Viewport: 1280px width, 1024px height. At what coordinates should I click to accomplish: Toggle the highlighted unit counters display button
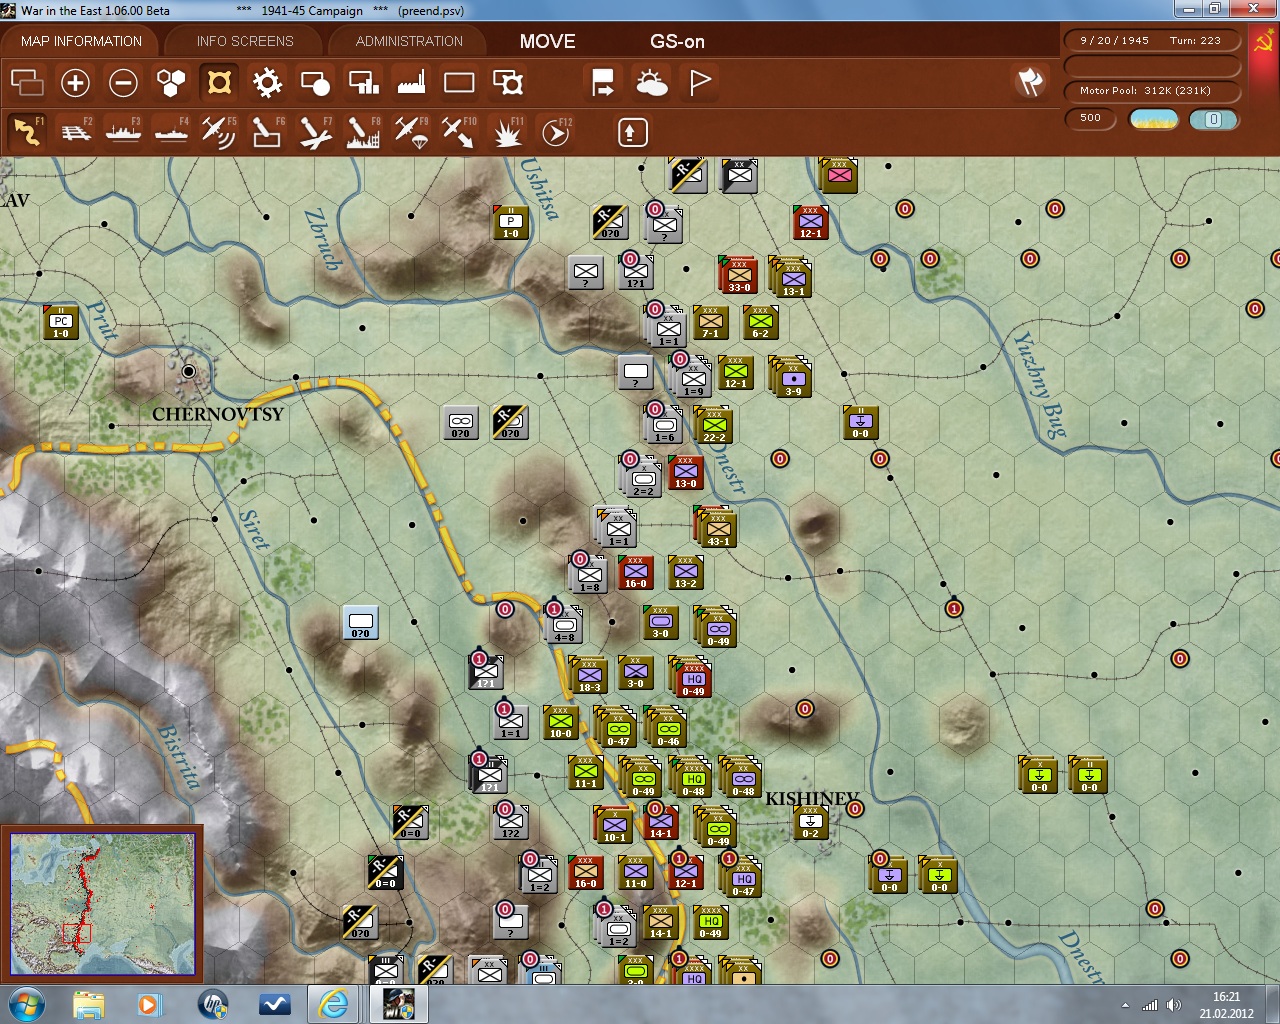point(219,83)
